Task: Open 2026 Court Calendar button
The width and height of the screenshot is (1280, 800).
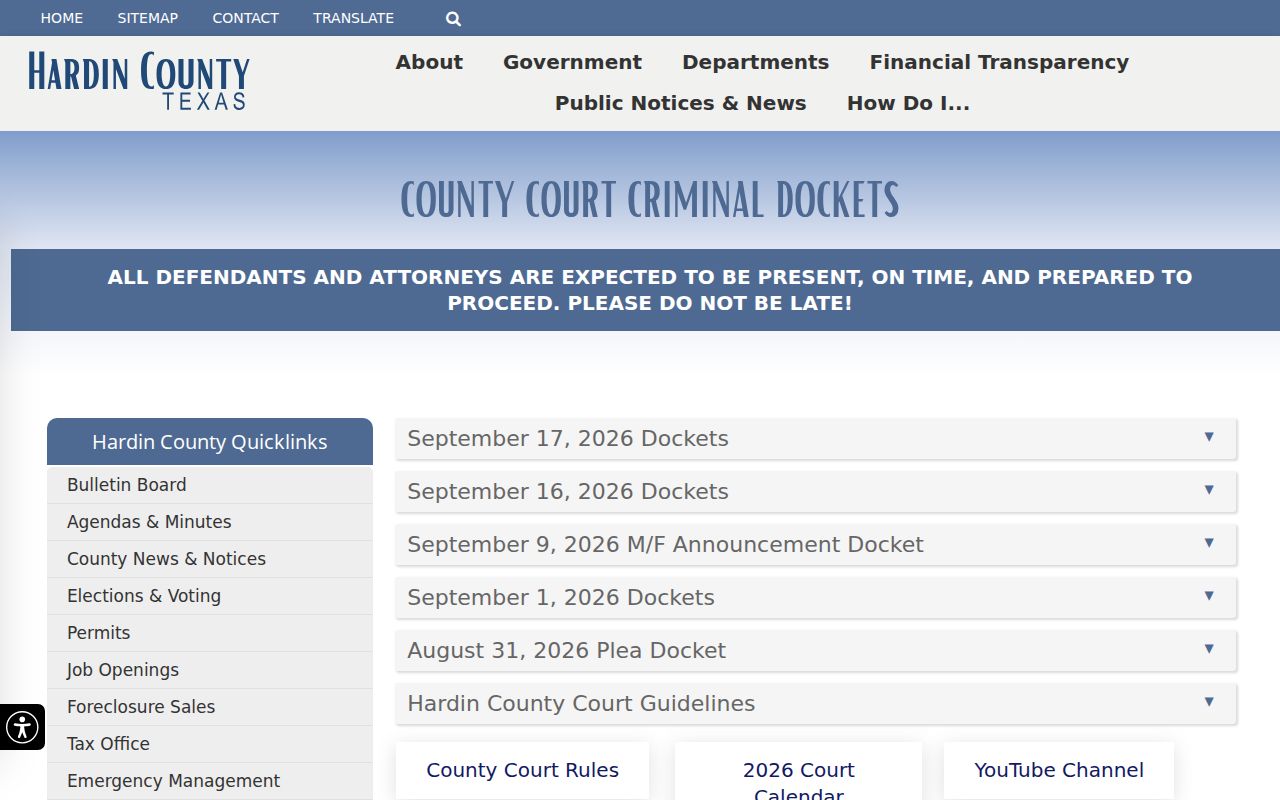Action: pos(798,771)
